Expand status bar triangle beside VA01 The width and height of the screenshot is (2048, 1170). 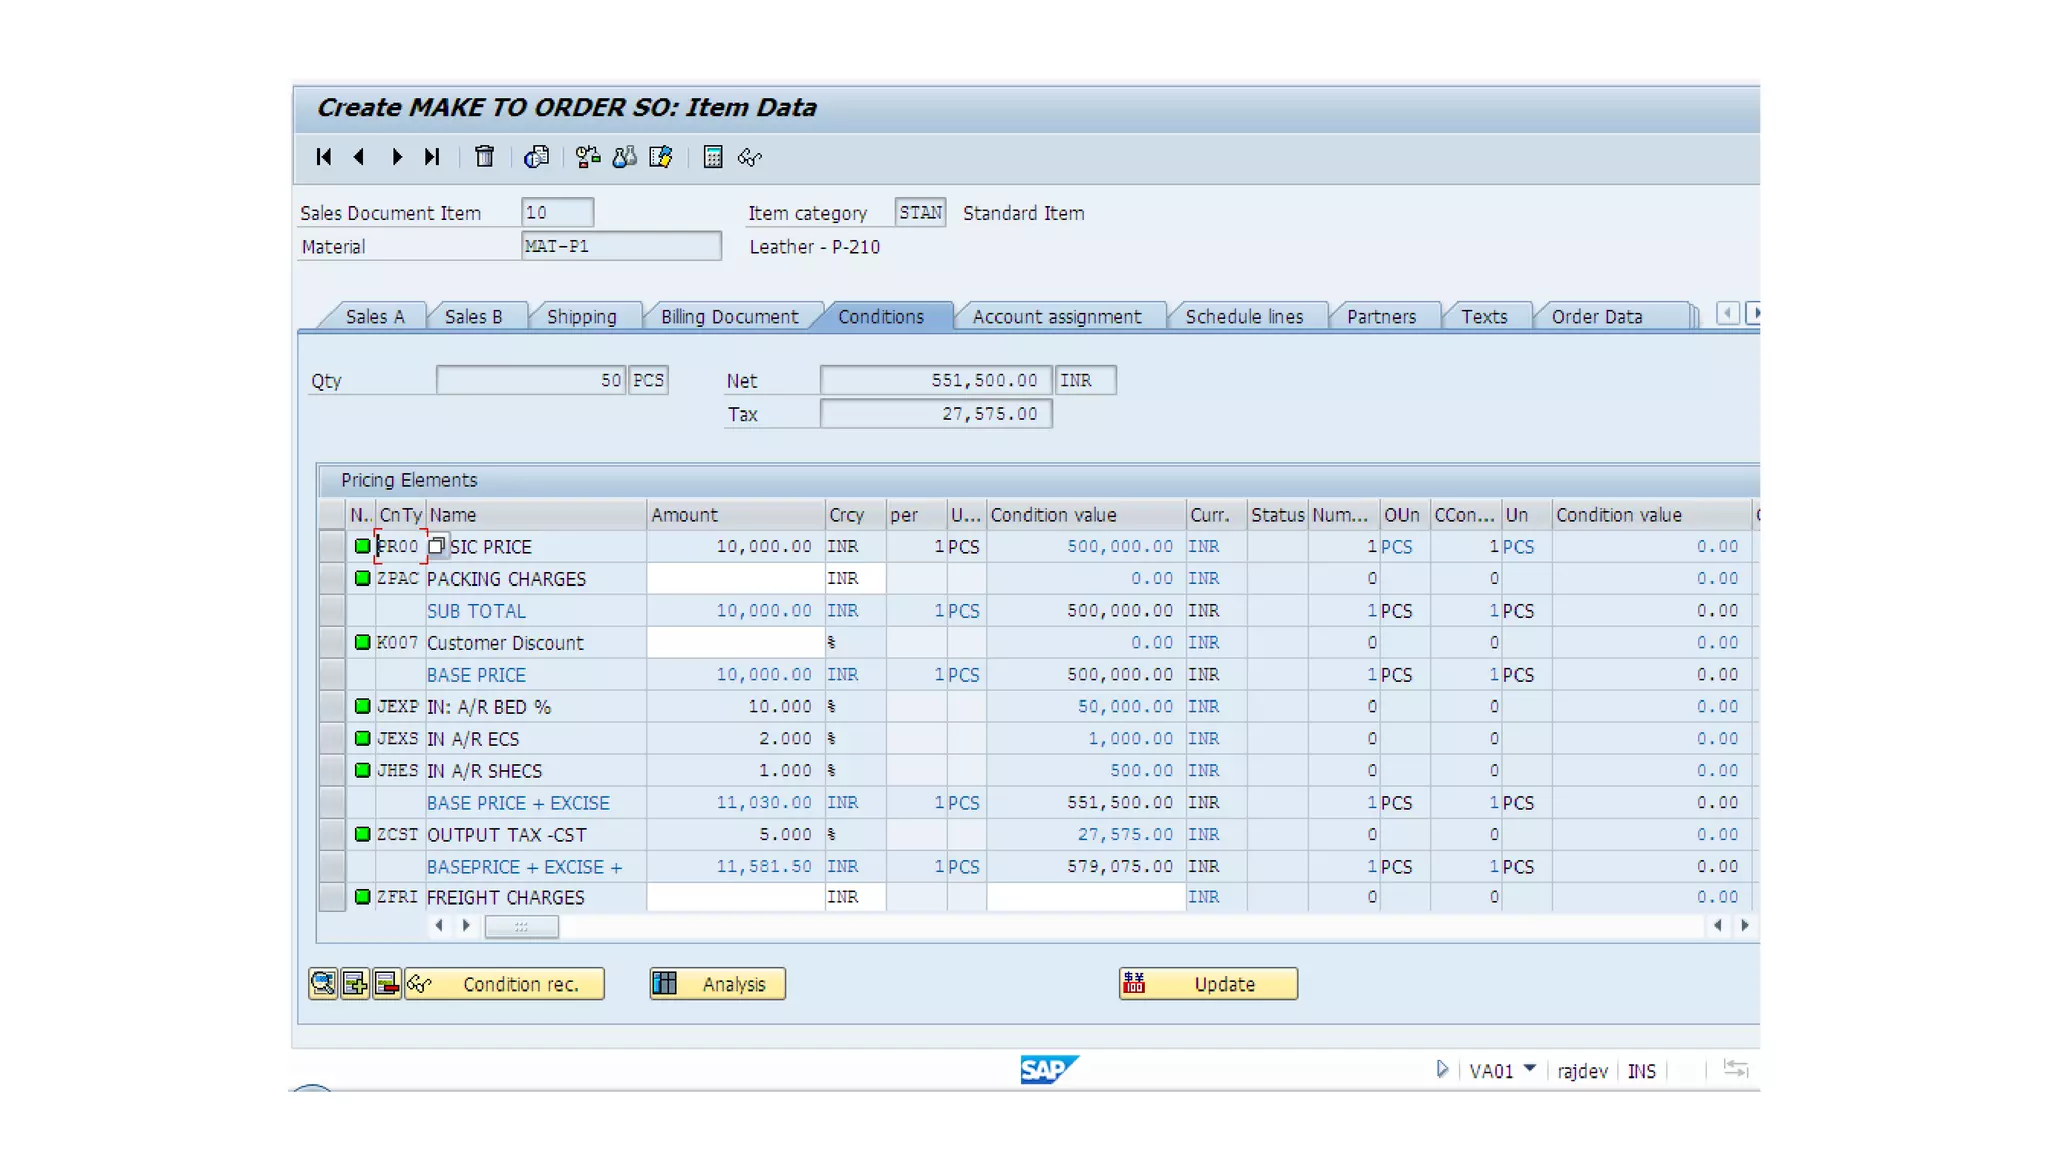coord(1441,1070)
